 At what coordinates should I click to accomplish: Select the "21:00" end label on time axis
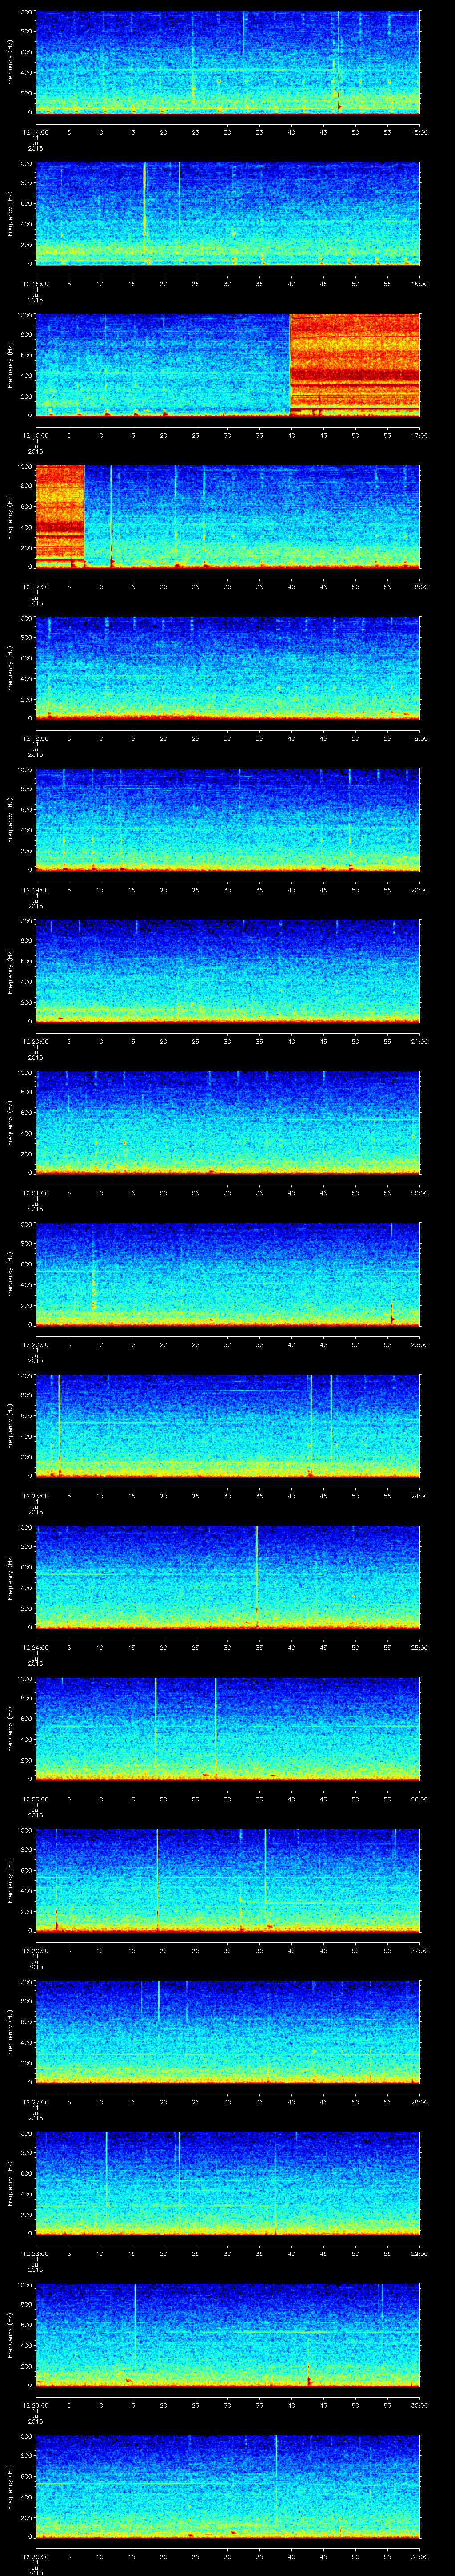pos(420,1042)
